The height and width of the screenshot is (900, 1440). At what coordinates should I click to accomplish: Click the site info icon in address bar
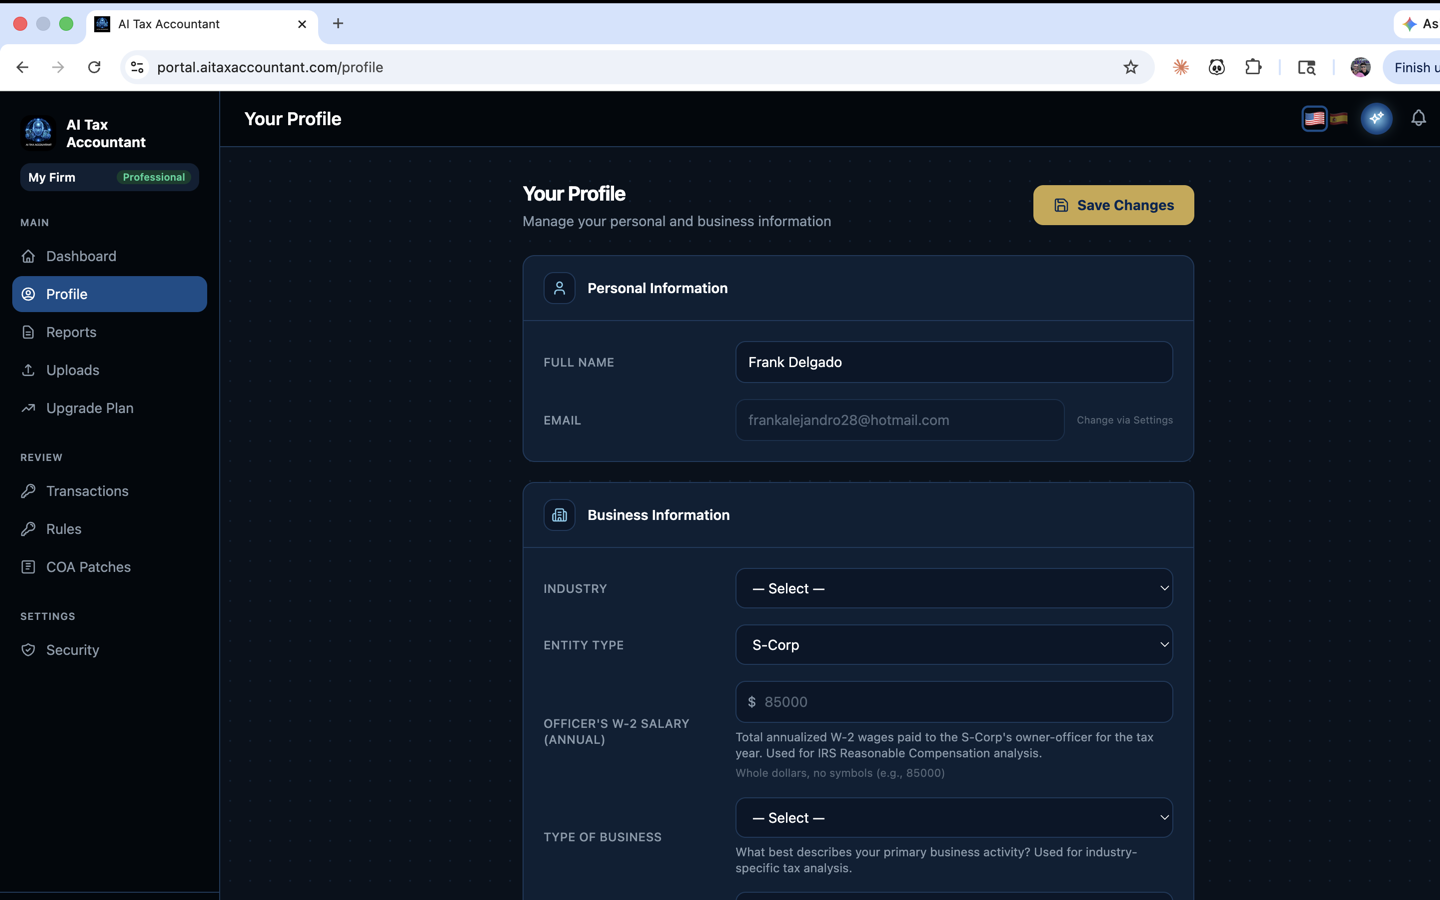coord(138,67)
